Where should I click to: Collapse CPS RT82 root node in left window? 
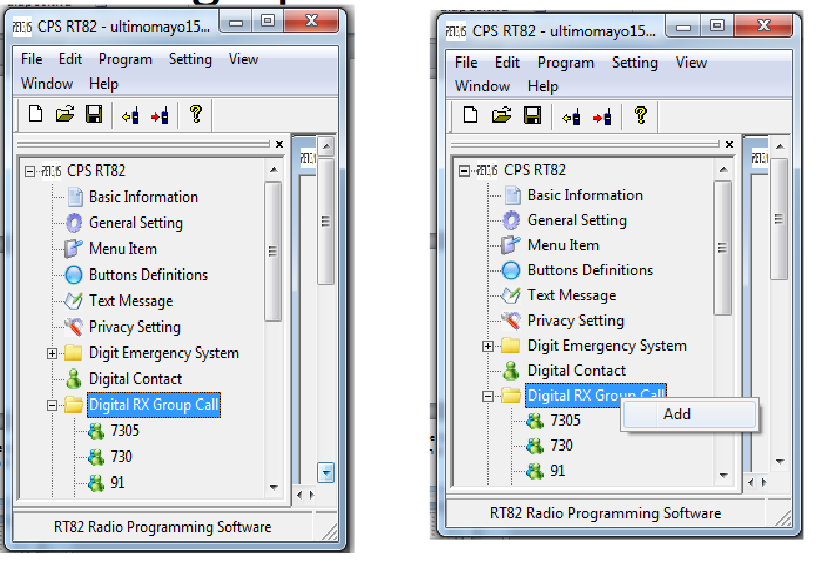tap(30, 171)
